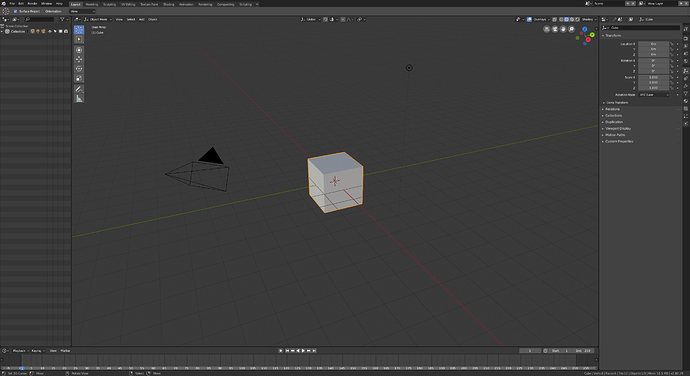Toggle the Overlays visibility button
The height and width of the screenshot is (376, 690).
pyautogui.click(x=529, y=19)
